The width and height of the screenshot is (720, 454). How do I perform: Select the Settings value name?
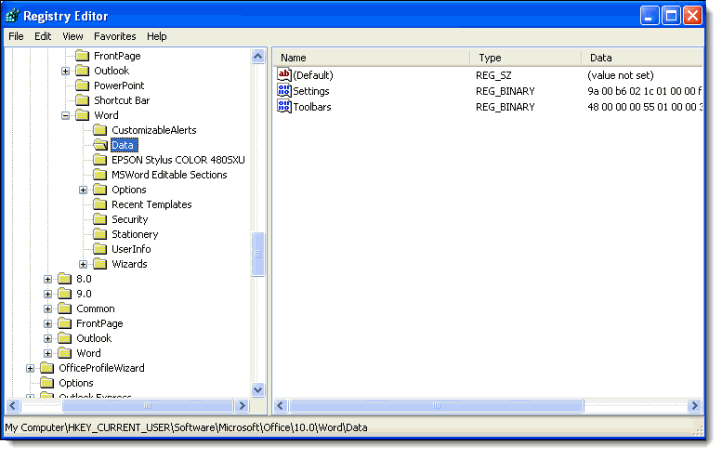311,91
